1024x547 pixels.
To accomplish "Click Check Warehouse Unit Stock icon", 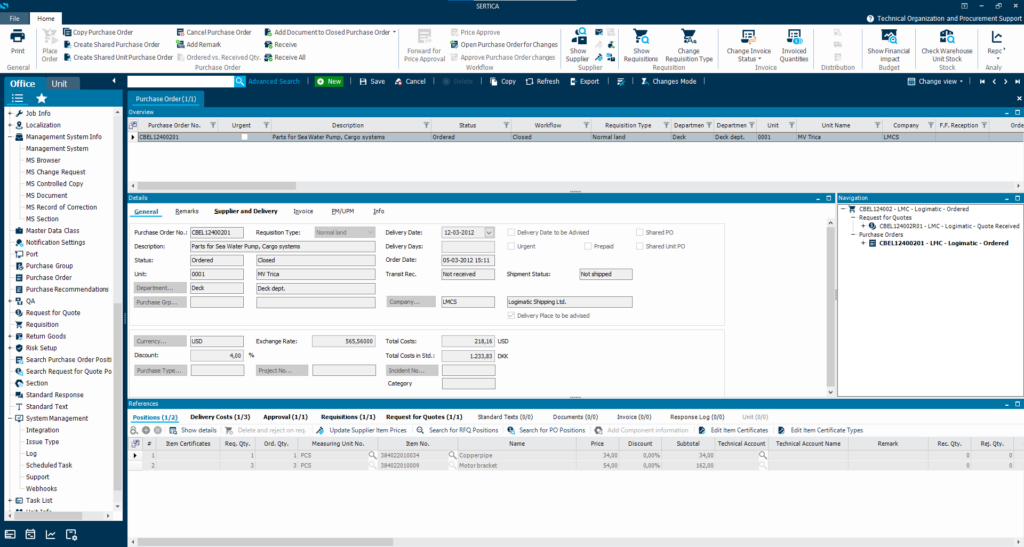I will [x=947, y=45].
